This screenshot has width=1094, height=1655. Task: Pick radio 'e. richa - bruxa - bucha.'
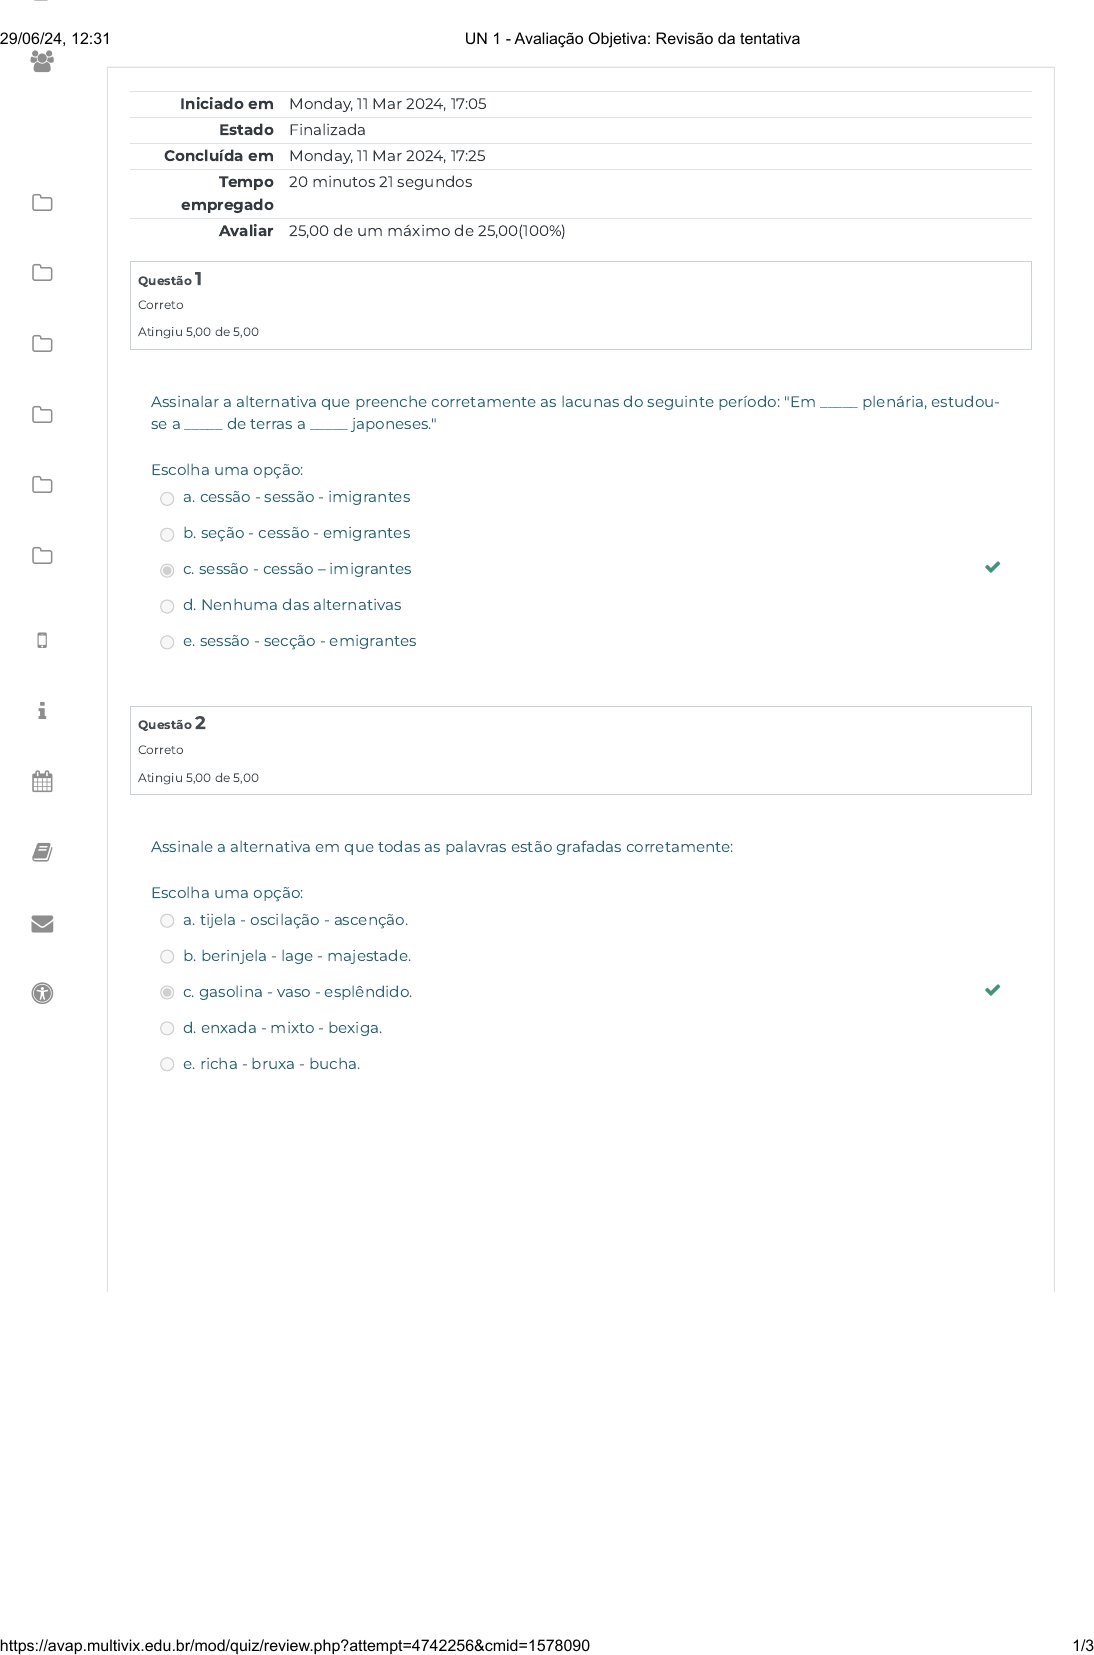pyautogui.click(x=167, y=1065)
